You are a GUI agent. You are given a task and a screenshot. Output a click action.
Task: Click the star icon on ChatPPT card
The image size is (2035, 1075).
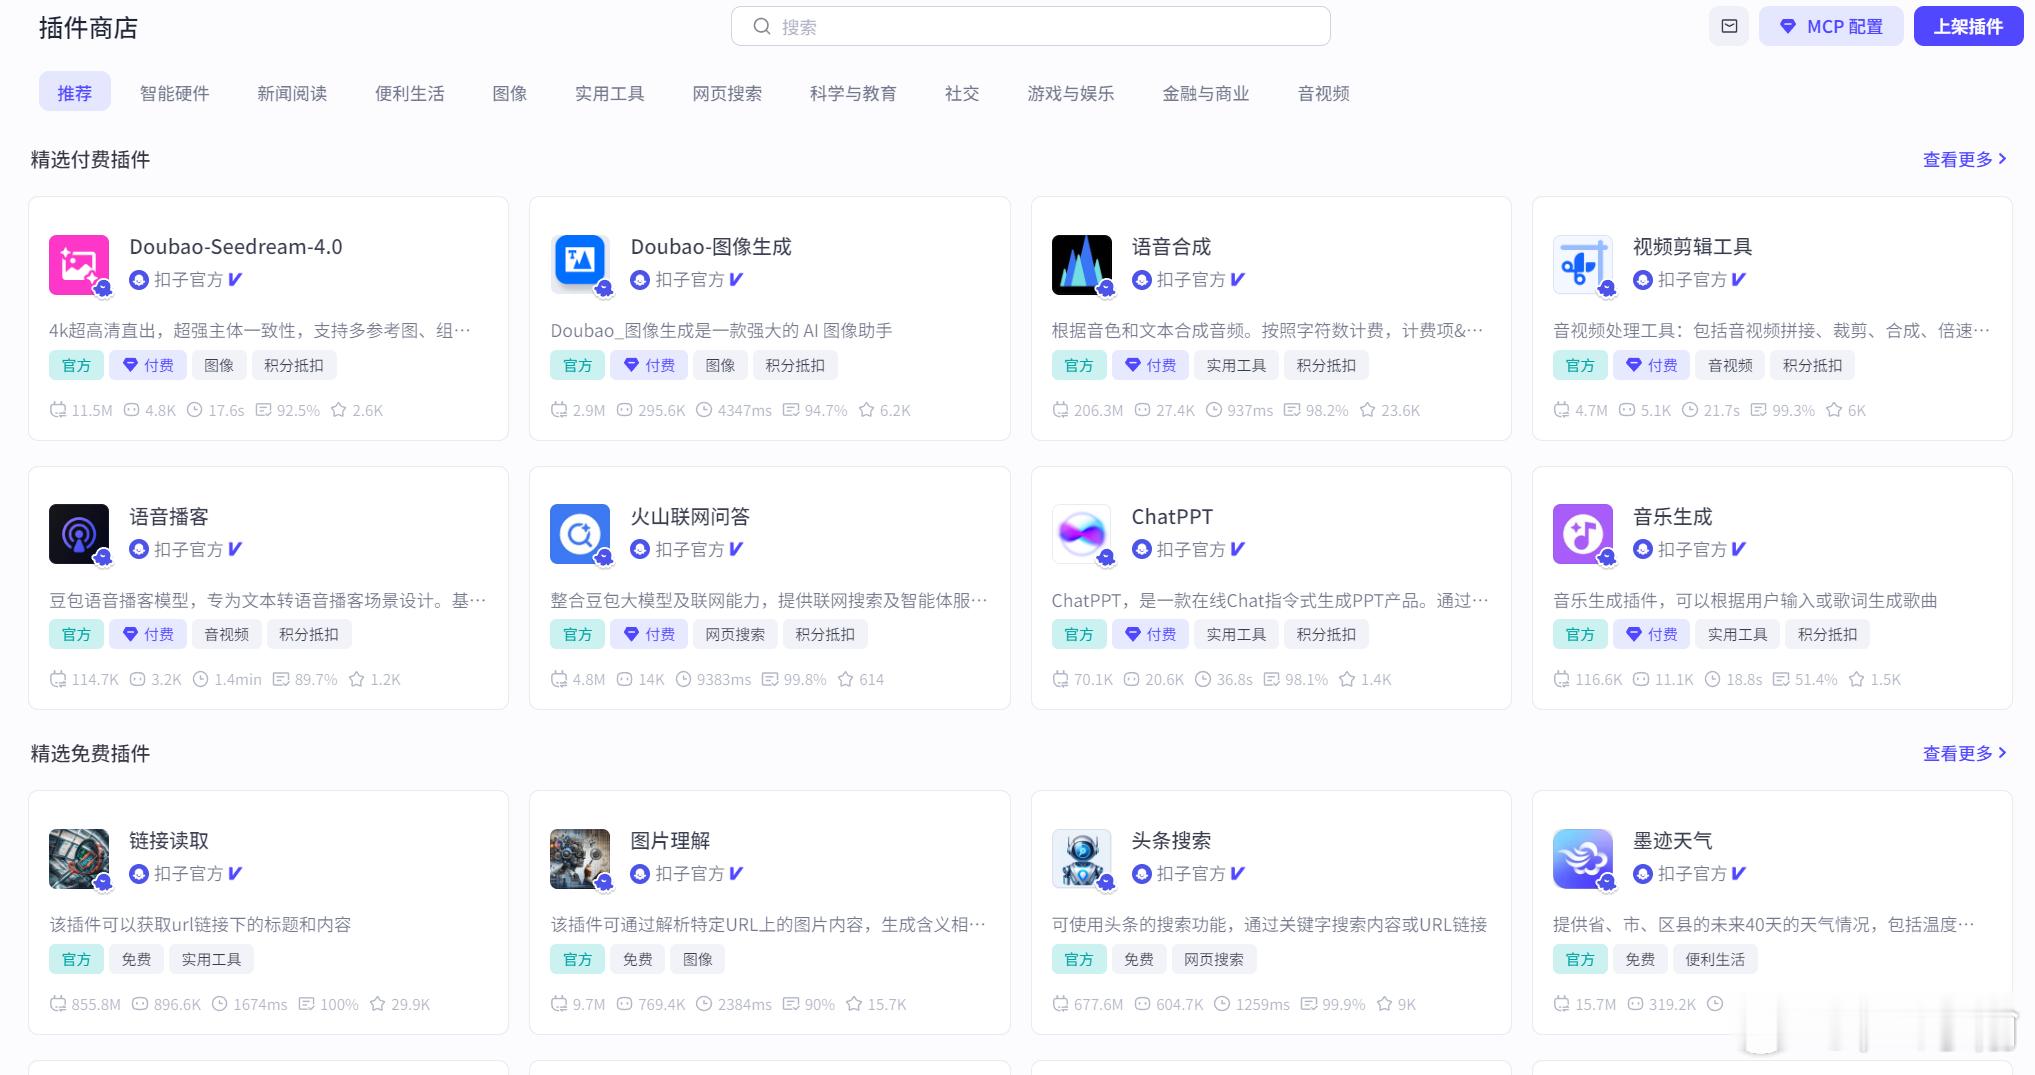1347,679
